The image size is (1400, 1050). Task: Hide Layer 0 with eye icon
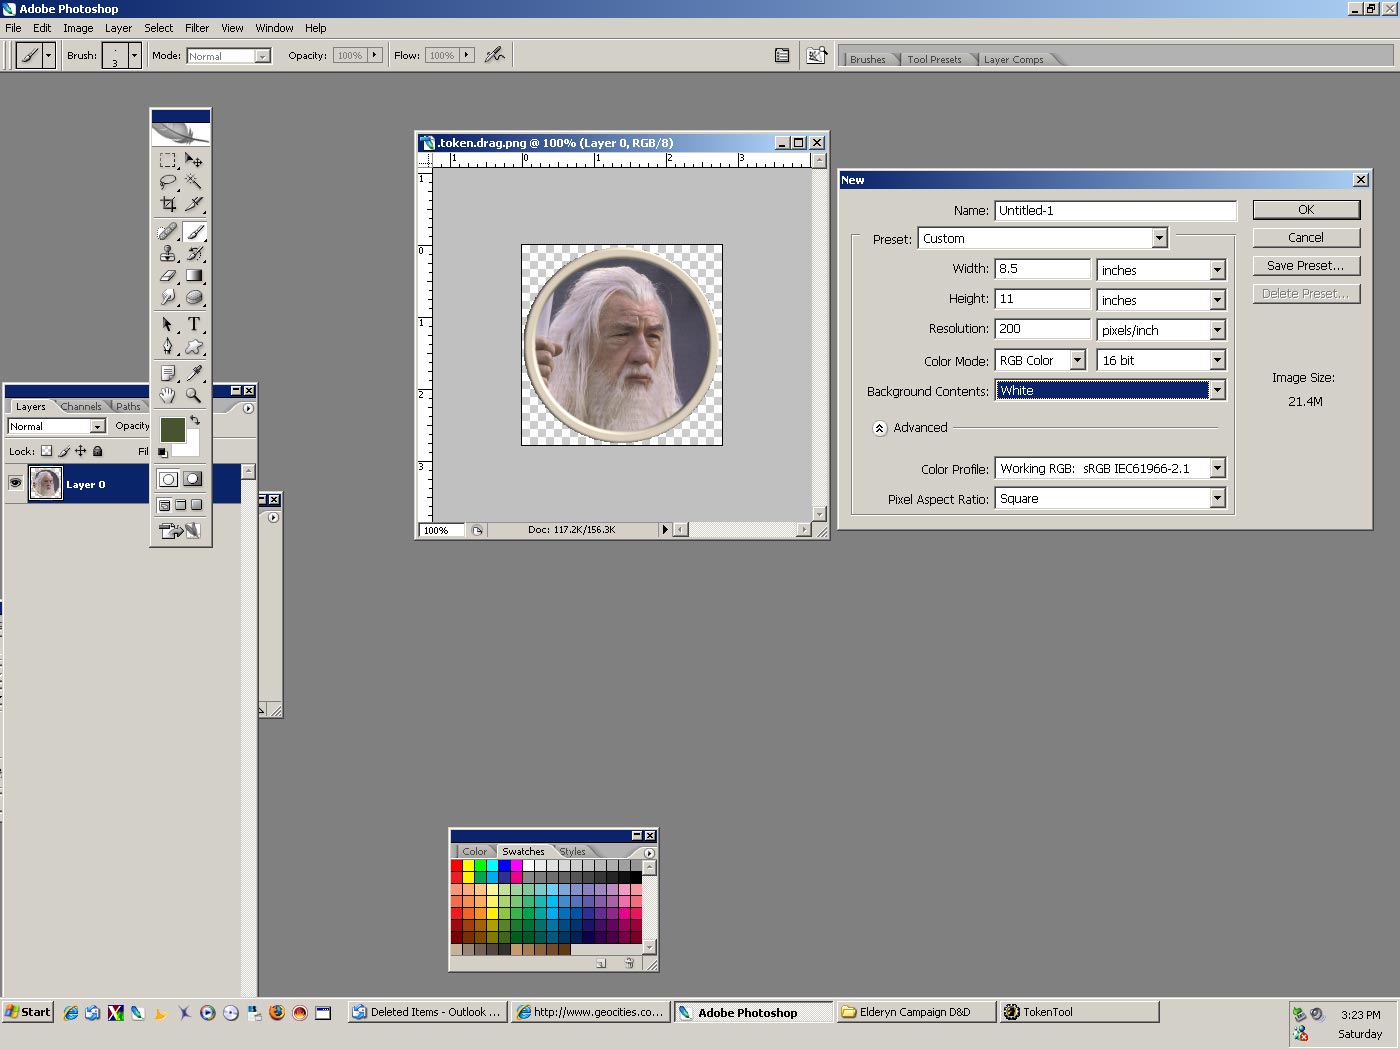click(15, 484)
